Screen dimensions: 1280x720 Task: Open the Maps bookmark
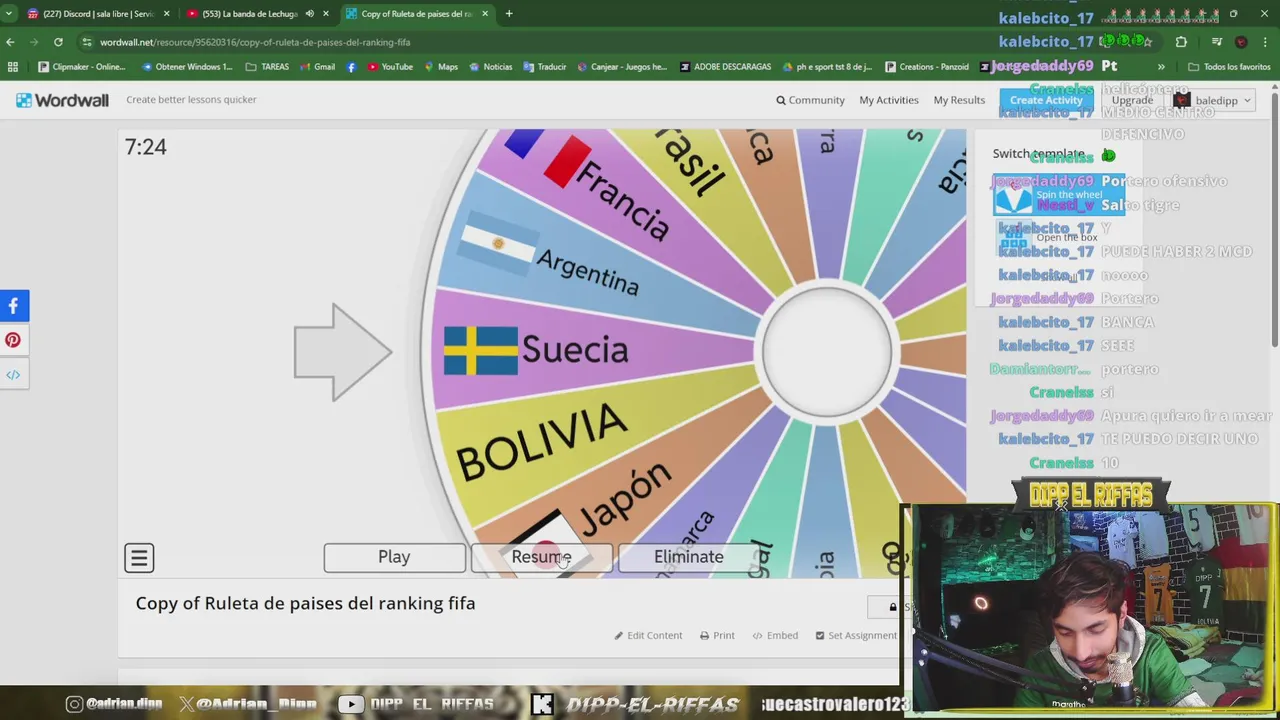[x=441, y=67]
